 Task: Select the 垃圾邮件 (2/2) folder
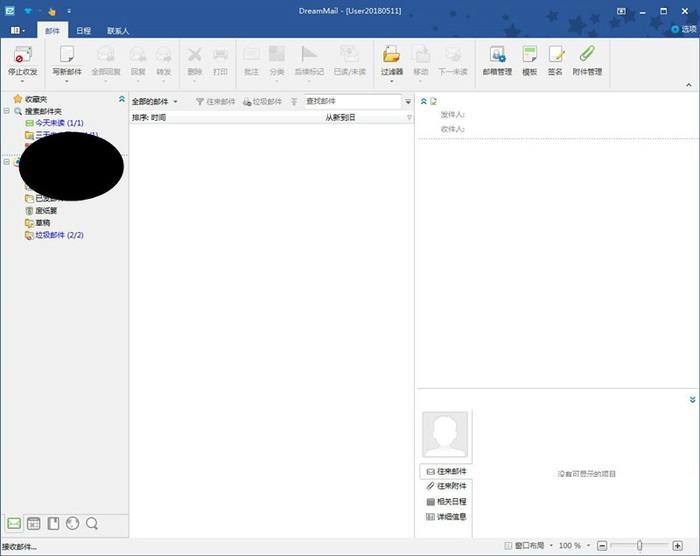[x=60, y=235]
